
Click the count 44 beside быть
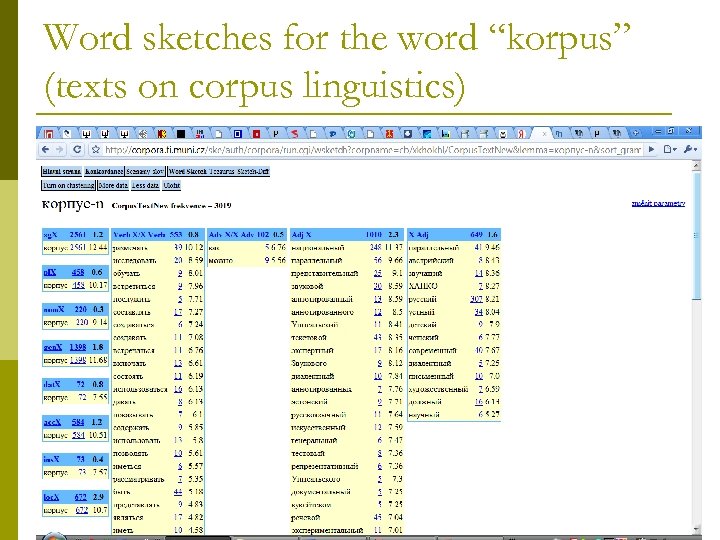click(x=178, y=492)
